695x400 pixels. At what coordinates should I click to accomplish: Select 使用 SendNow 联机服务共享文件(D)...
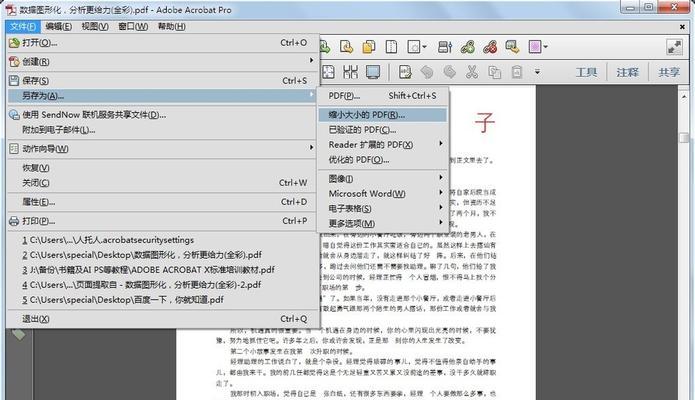(x=162, y=114)
